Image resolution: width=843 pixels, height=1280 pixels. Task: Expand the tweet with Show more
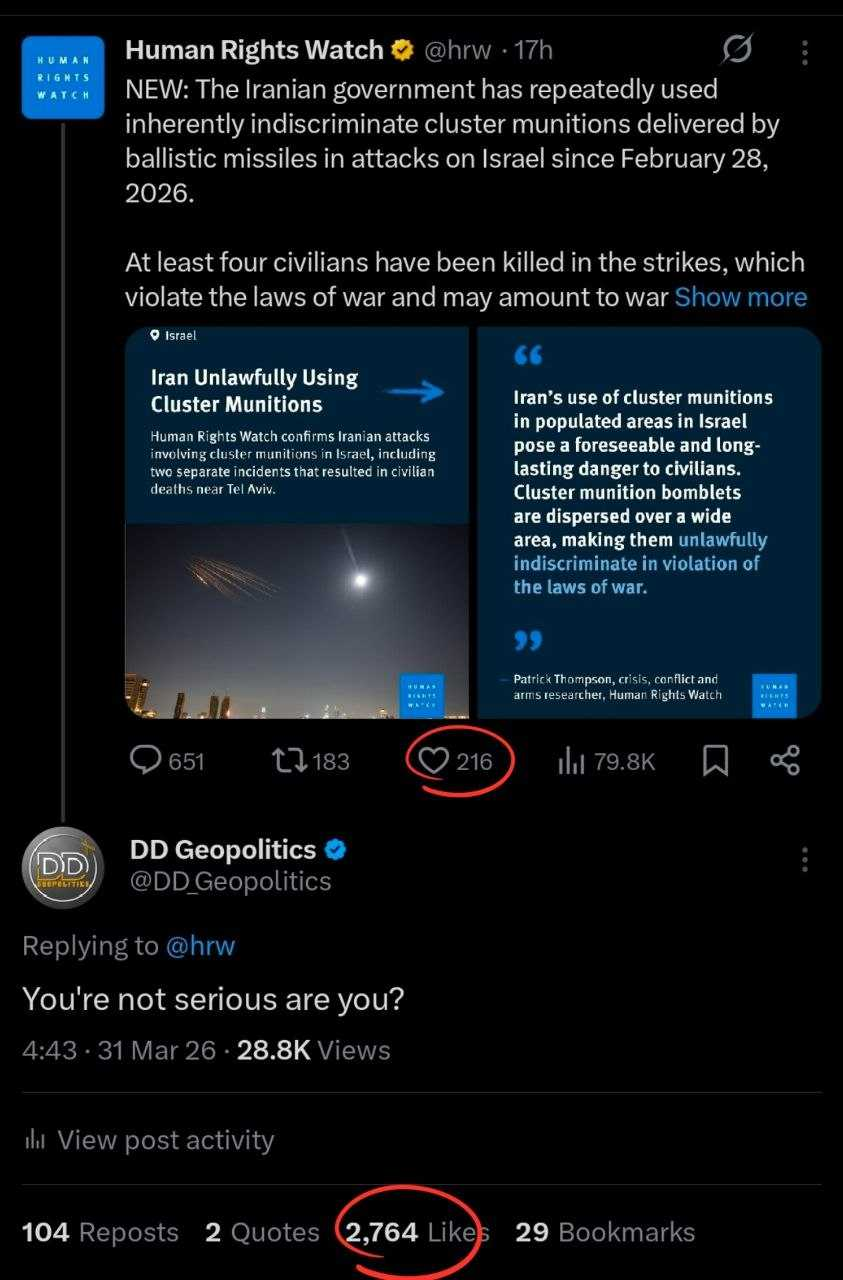[x=741, y=297]
